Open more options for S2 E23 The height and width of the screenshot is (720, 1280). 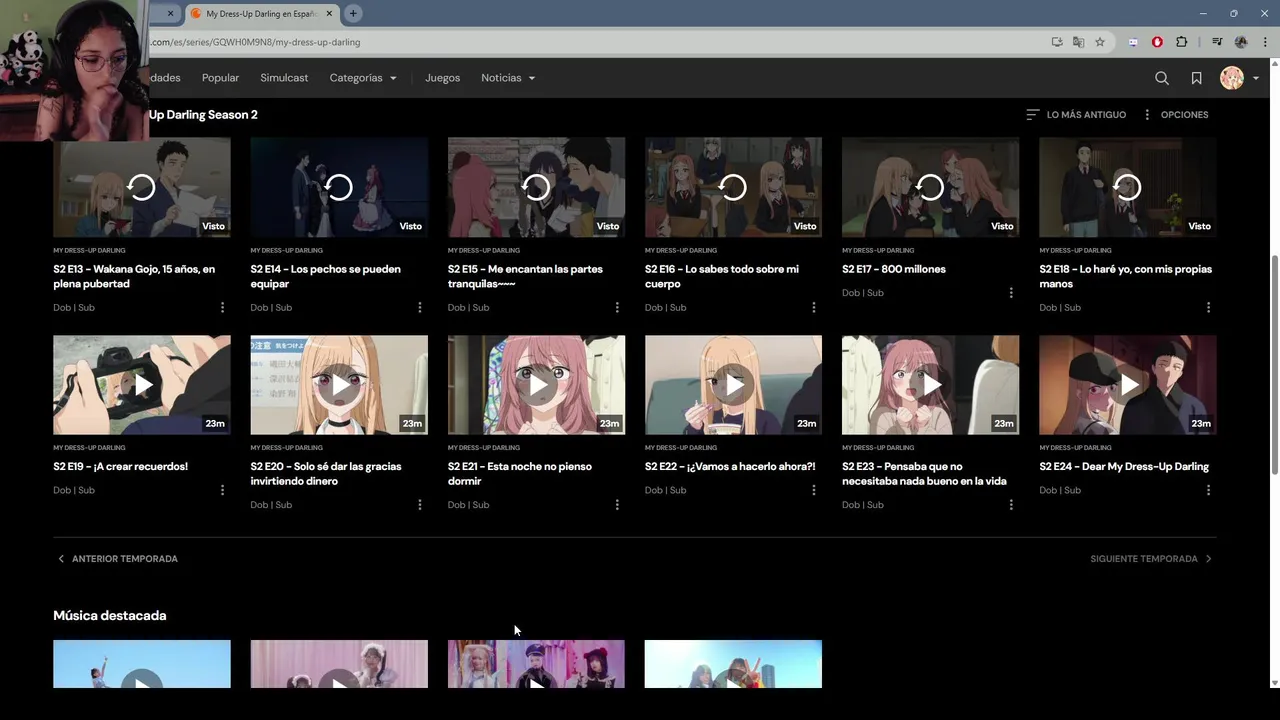pyautogui.click(x=1011, y=505)
